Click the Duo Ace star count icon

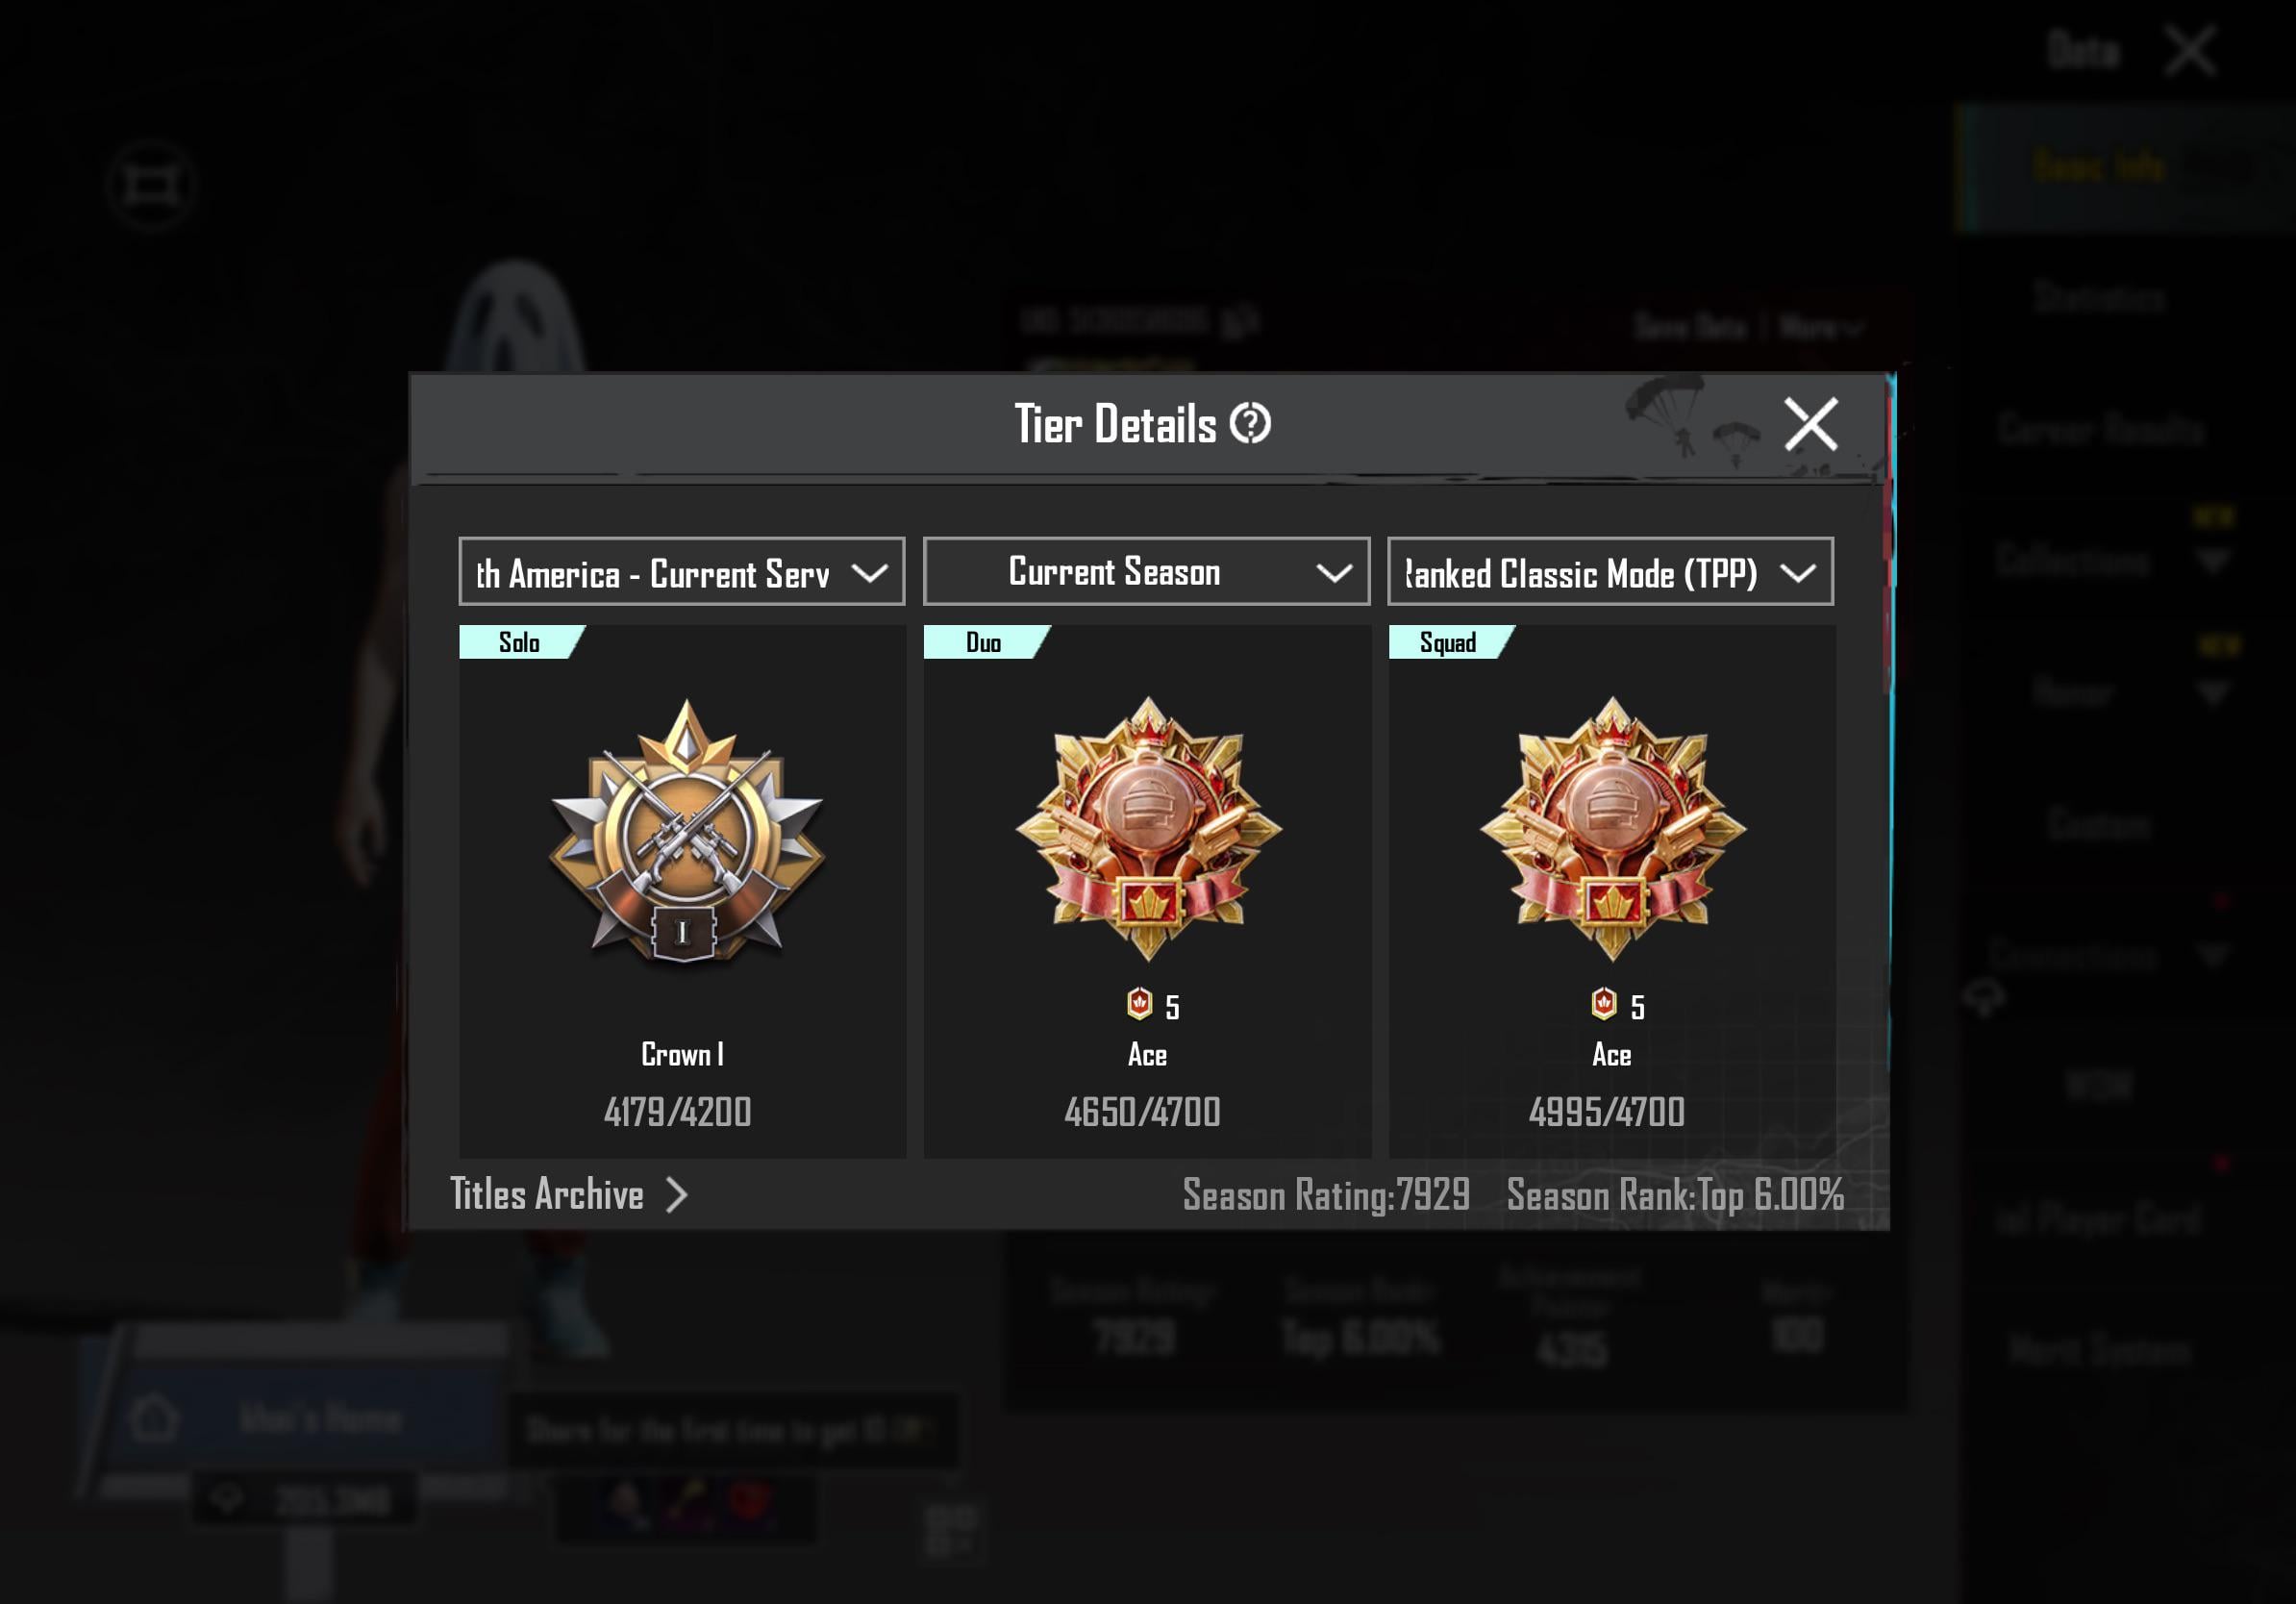coord(1139,1003)
